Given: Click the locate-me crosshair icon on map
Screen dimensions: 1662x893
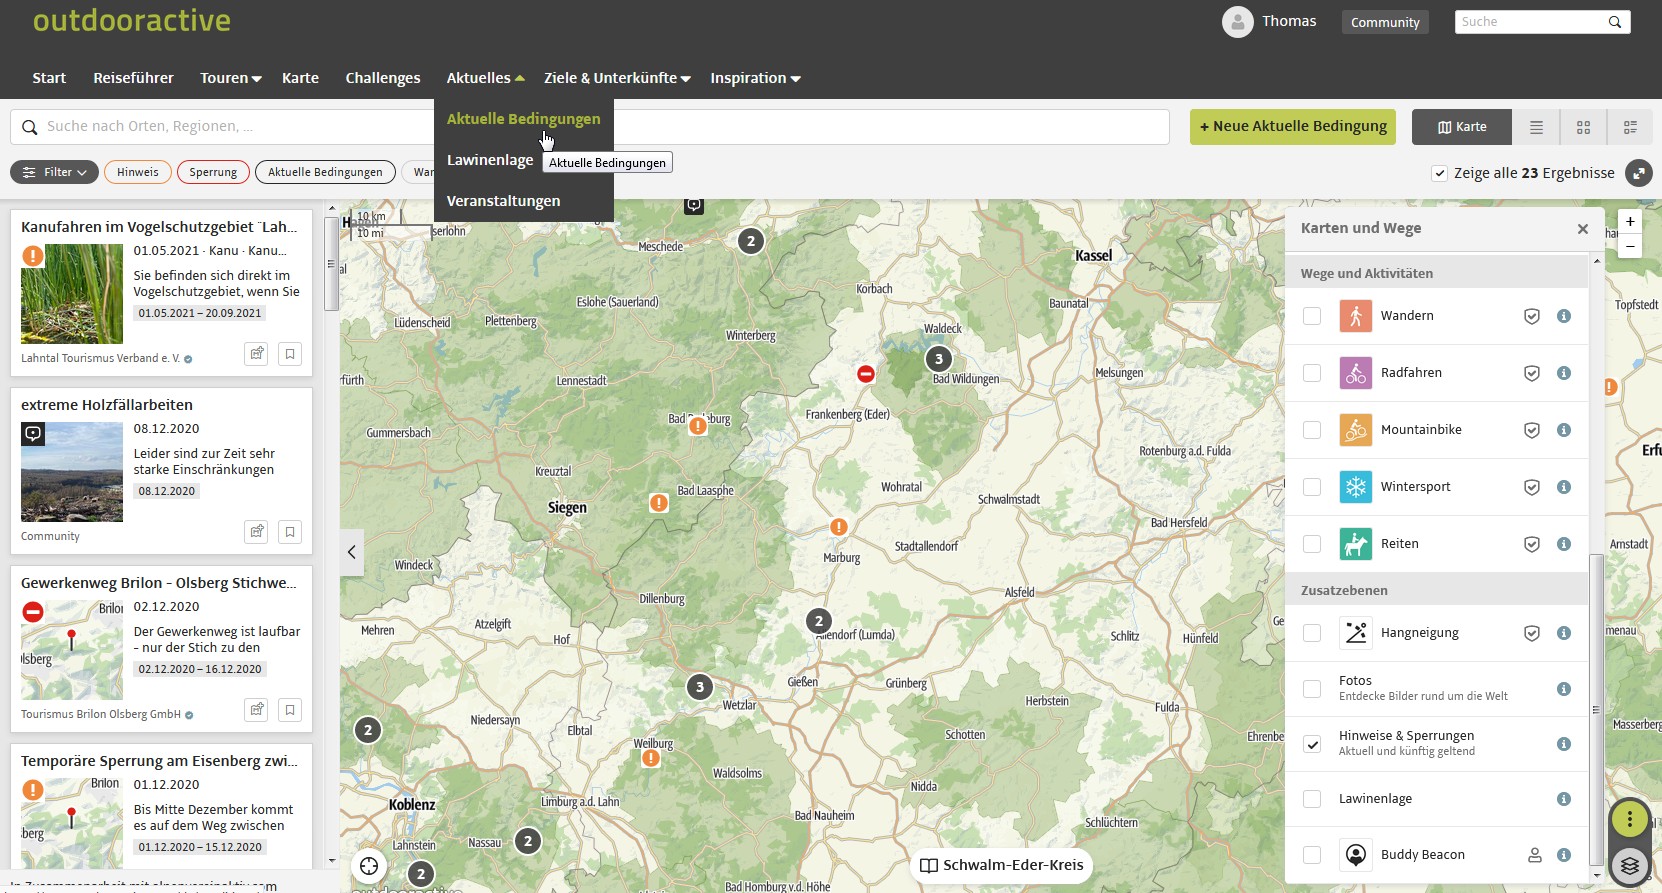Looking at the screenshot, I should 370,866.
